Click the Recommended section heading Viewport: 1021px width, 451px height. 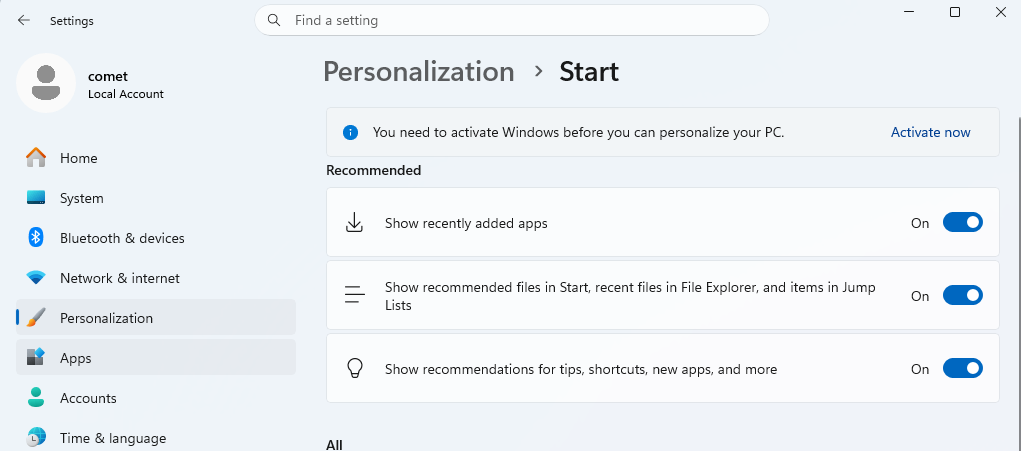[x=374, y=170]
